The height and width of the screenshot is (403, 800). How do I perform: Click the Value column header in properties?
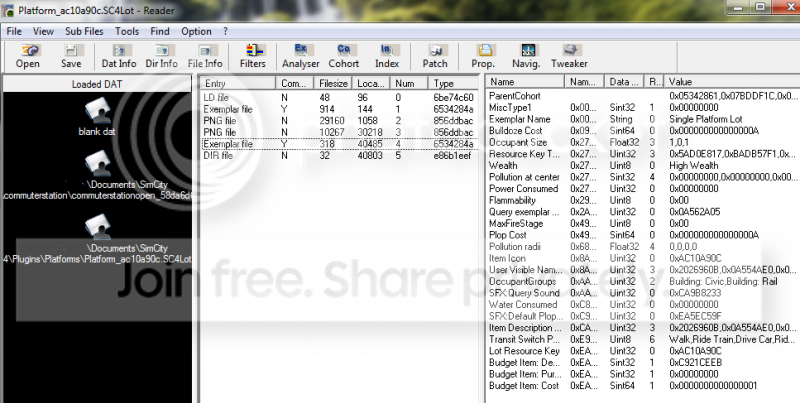coord(731,82)
